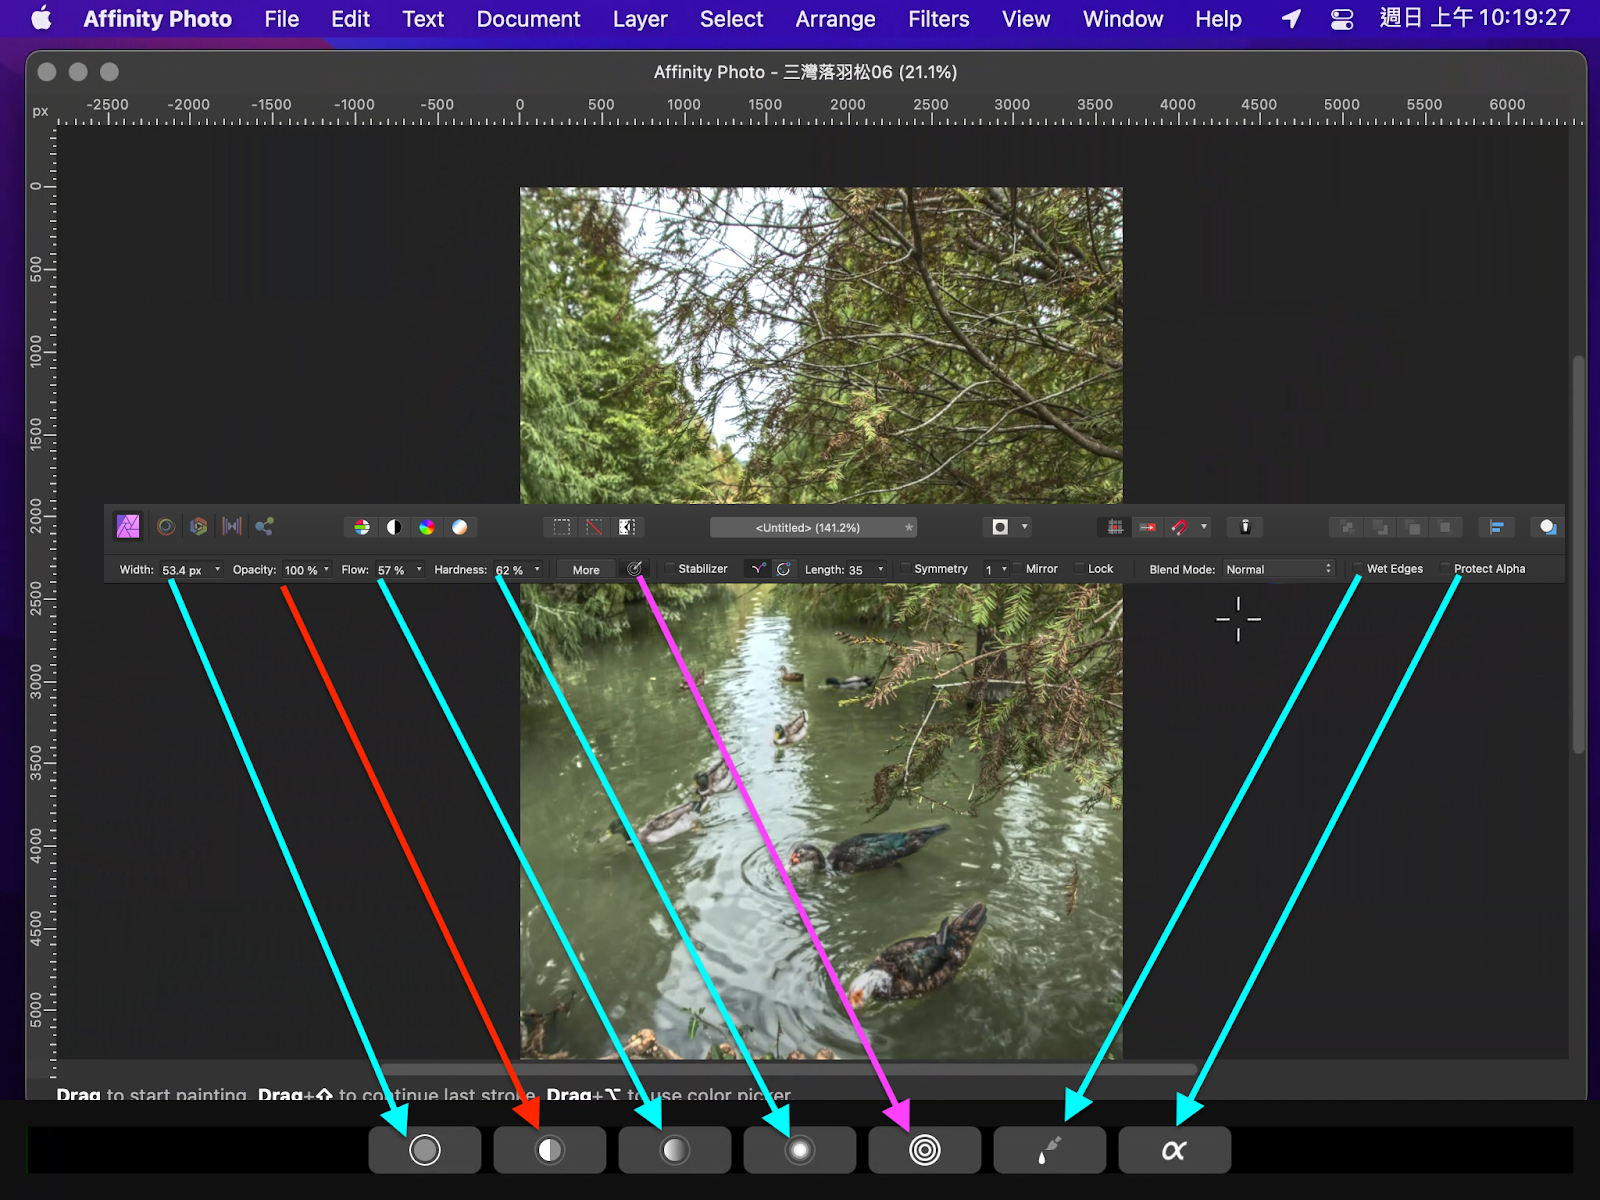Enable the Symmetry checkbox

[906, 569]
